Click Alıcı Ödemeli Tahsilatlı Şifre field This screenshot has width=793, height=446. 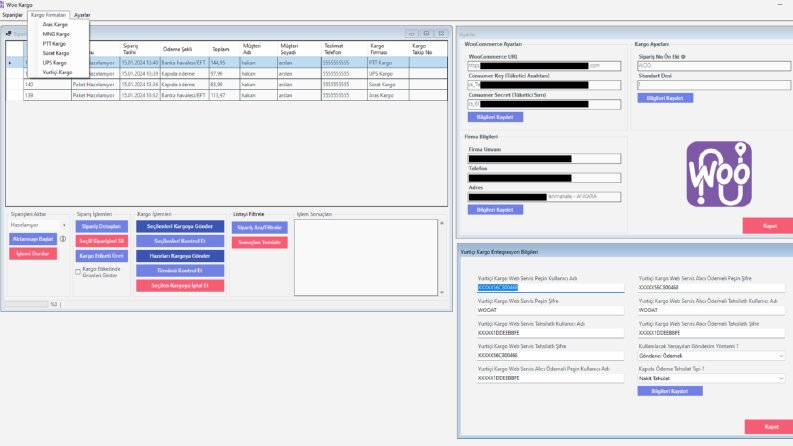coord(711,333)
